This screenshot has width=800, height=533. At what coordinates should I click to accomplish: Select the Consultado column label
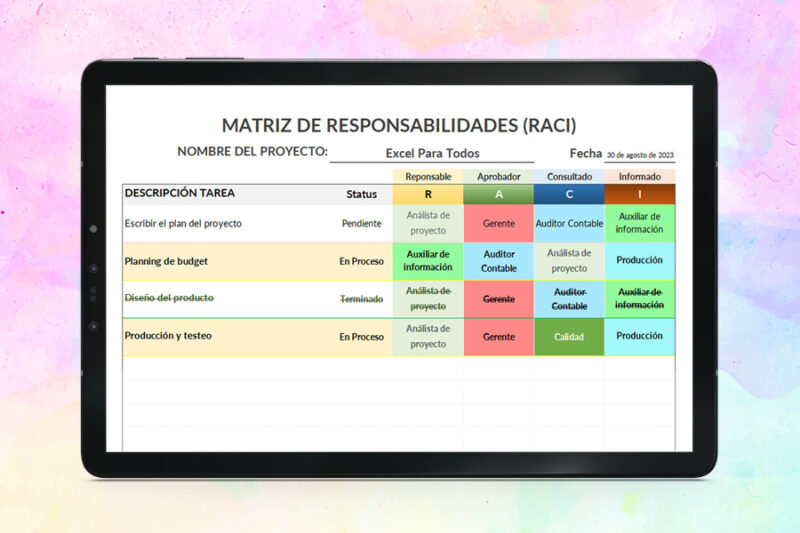[569, 176]
